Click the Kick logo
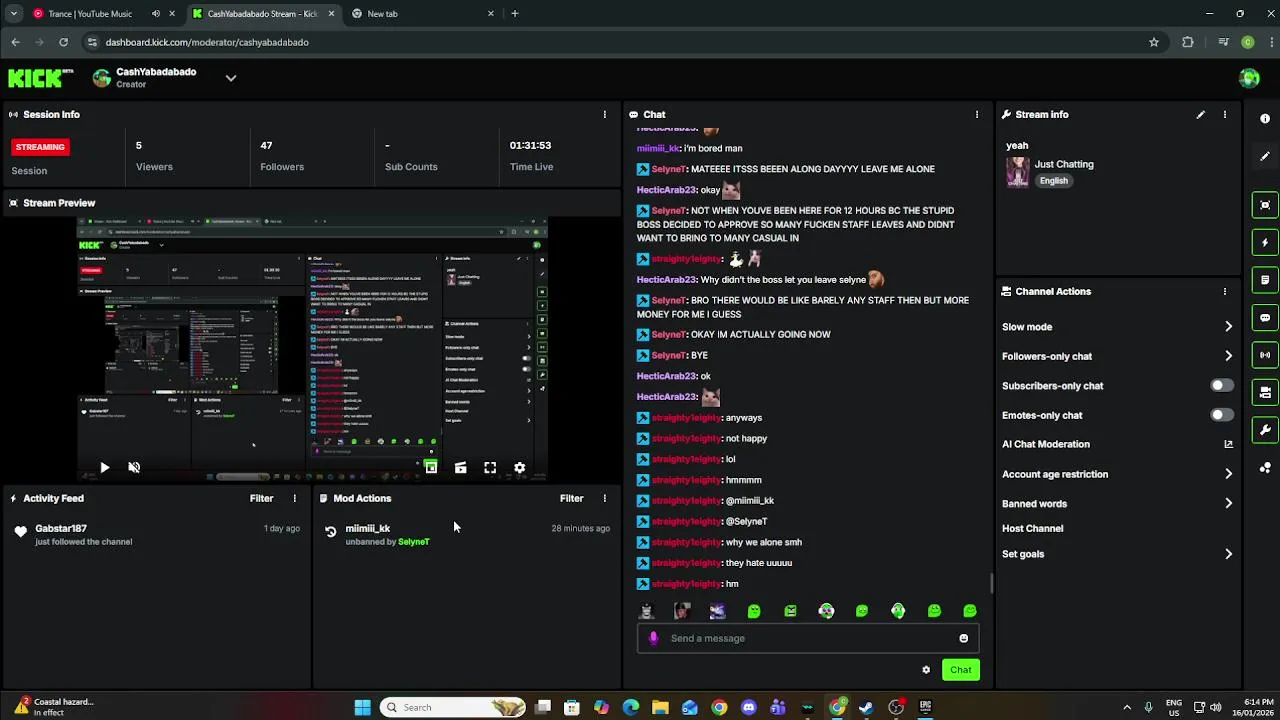The image size is (1280, 720). point(40,77)
